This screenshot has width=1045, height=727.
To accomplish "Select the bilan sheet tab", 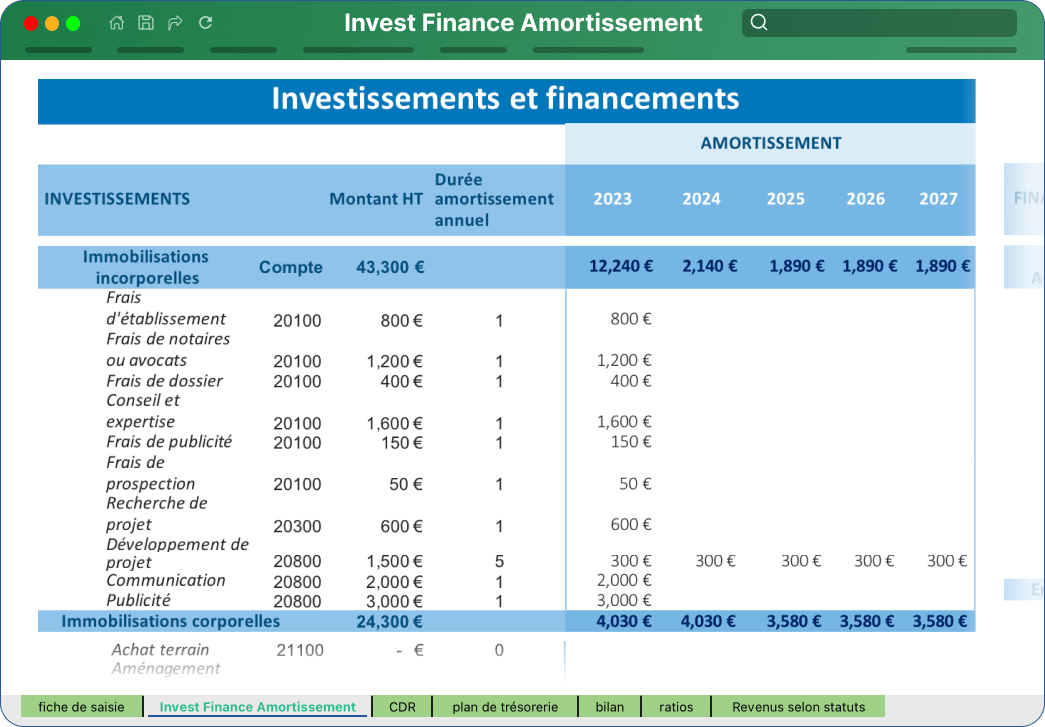I will [x=610, y=707].
